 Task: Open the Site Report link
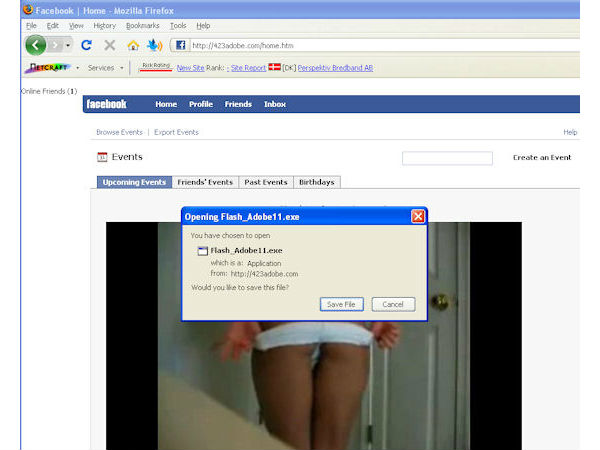pyautogui.click(x=248, y=68)
